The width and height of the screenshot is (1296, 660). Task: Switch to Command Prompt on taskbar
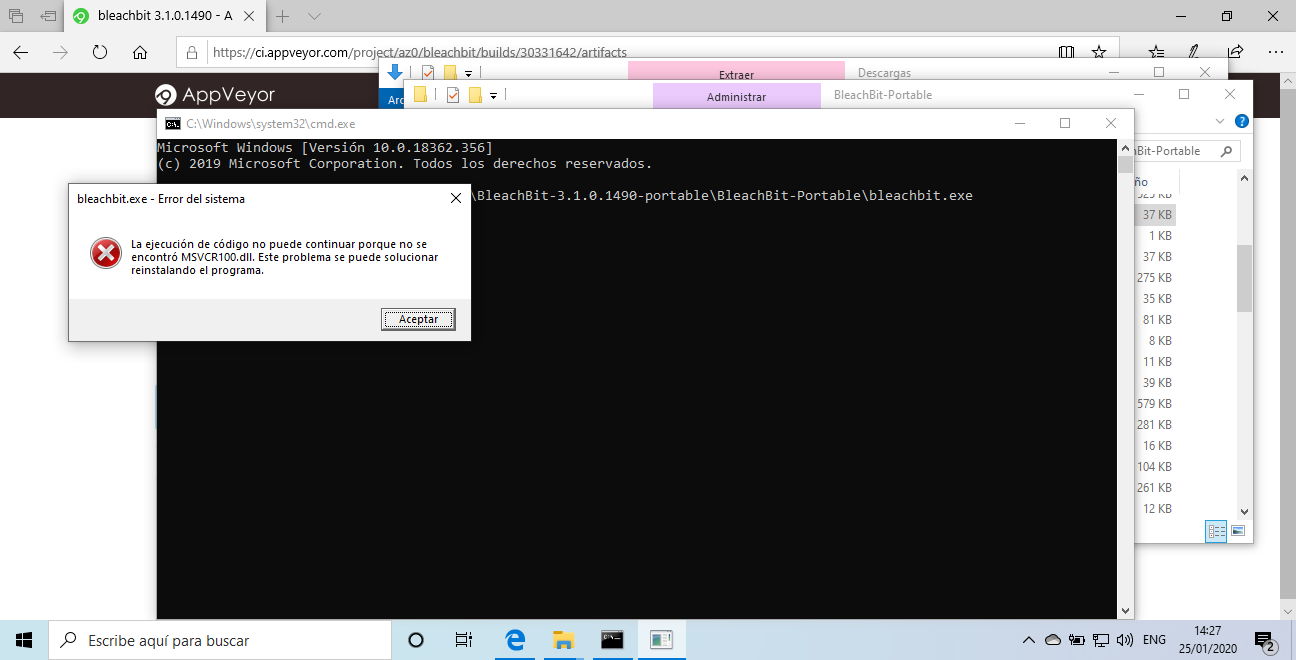click(x=612, y=640)
